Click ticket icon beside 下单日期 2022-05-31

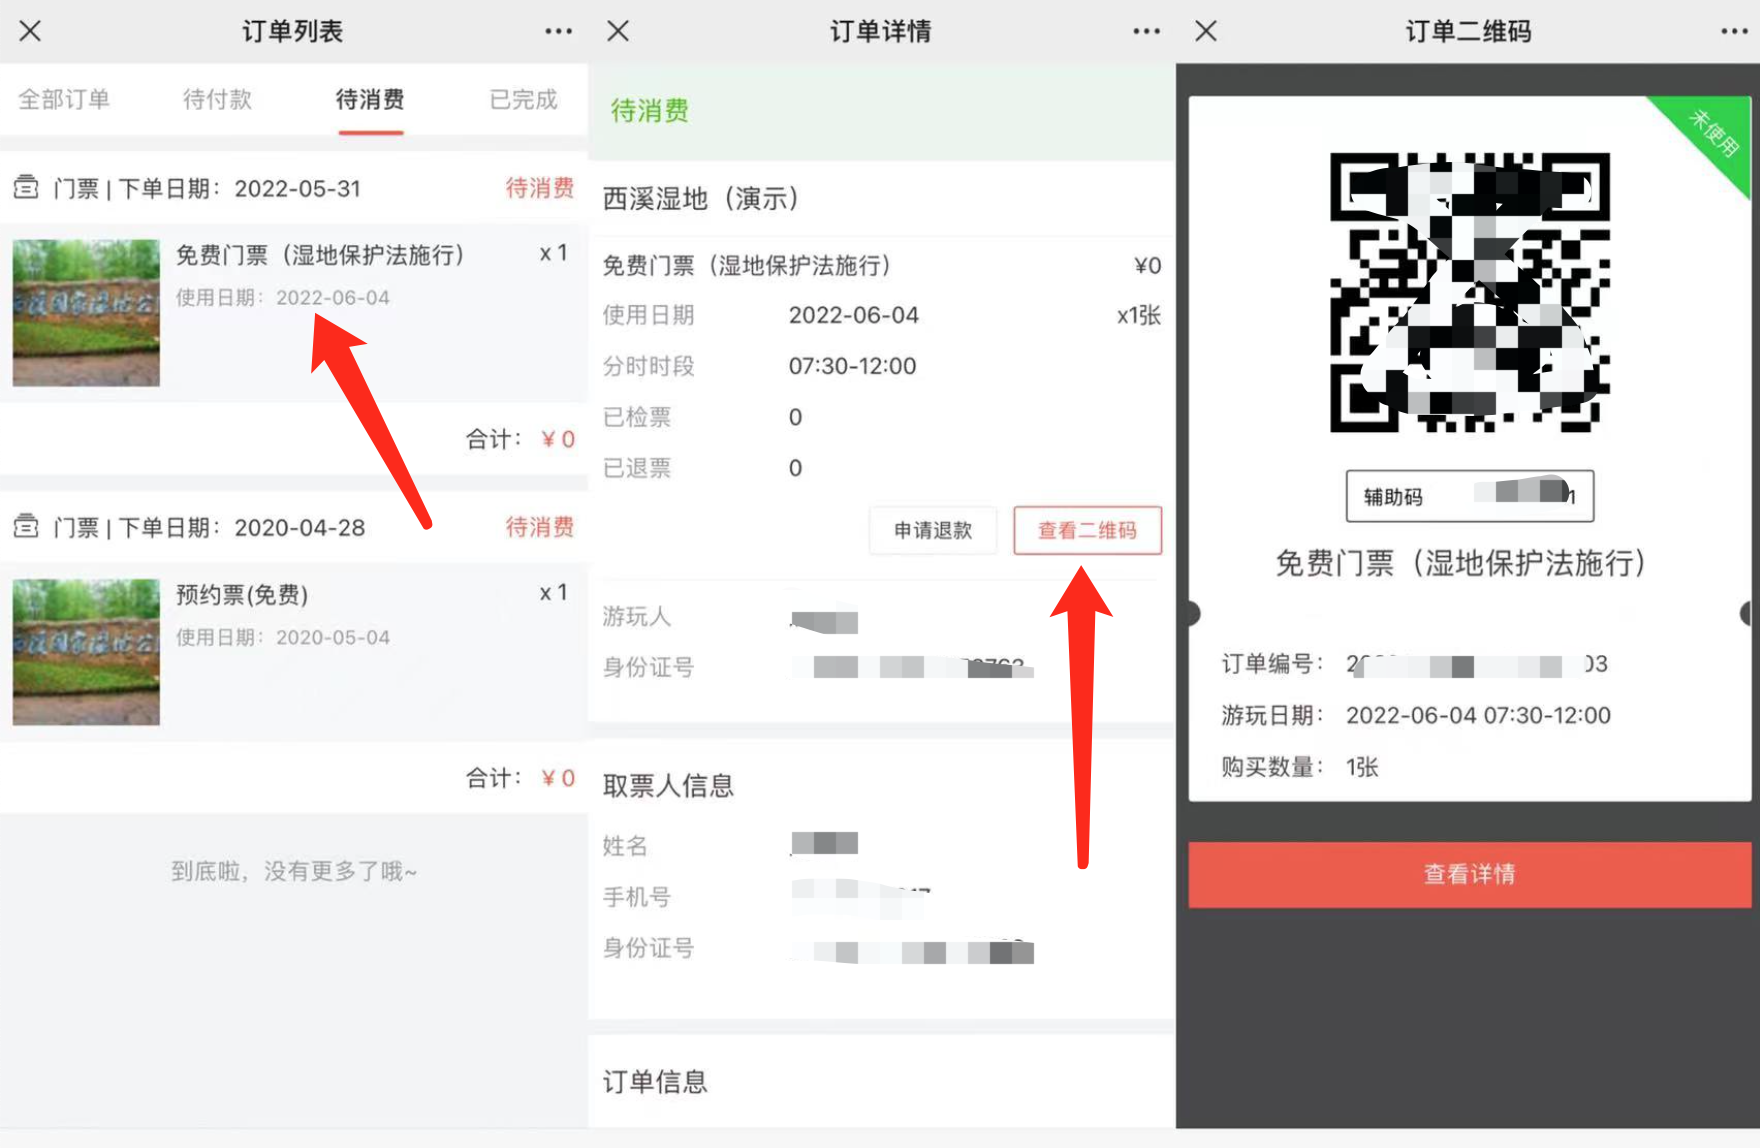[x=26, y=187]
